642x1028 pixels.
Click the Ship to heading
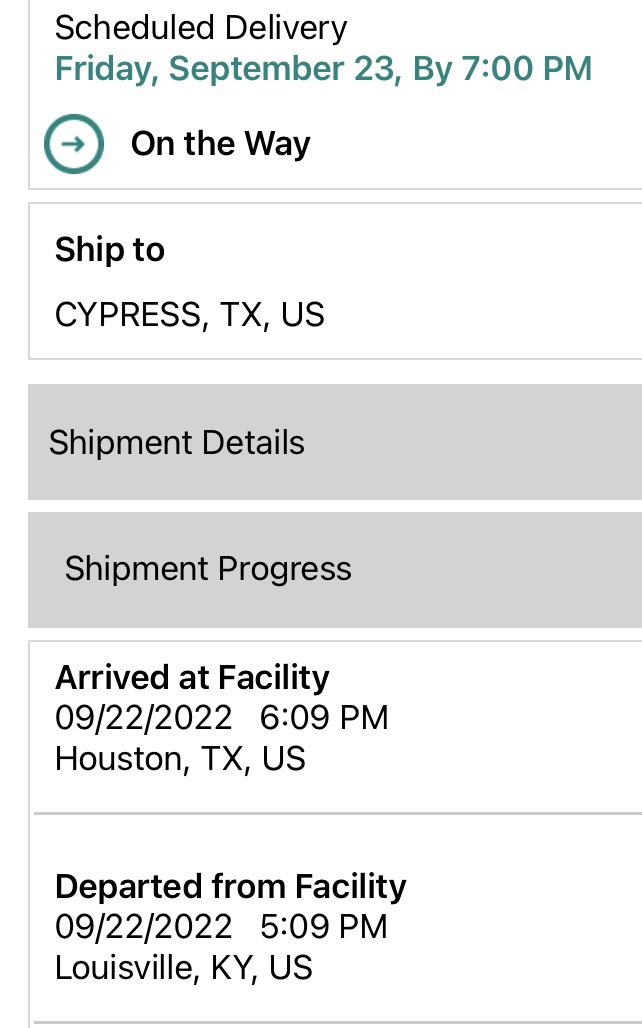[x=110, y=249]
